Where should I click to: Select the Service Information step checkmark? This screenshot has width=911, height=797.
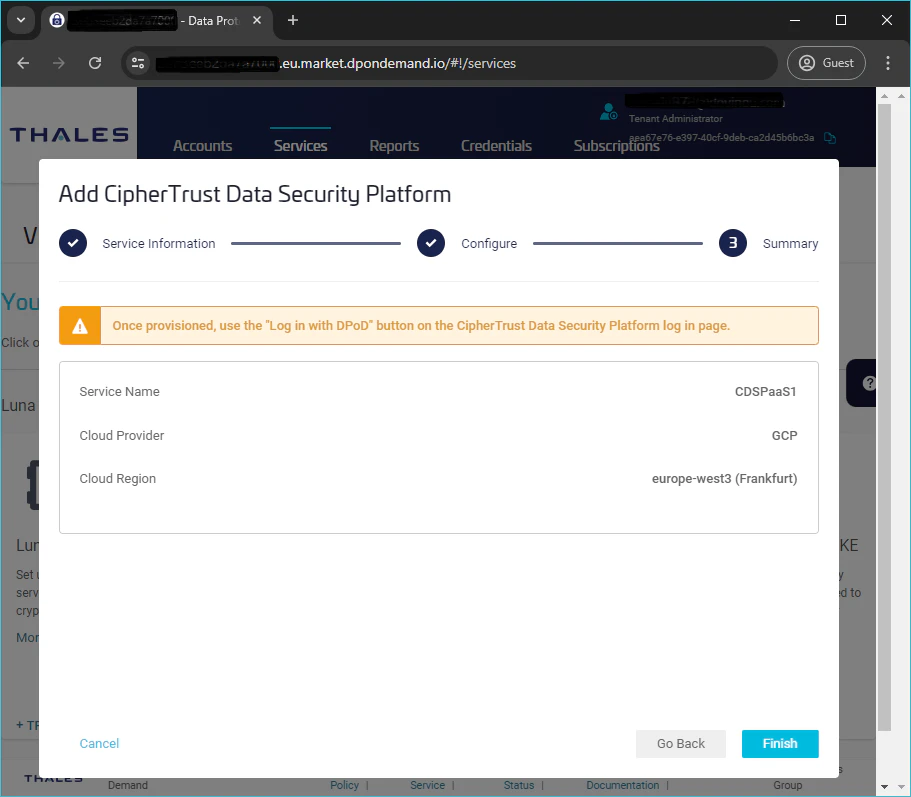click(x=73, y=243)
